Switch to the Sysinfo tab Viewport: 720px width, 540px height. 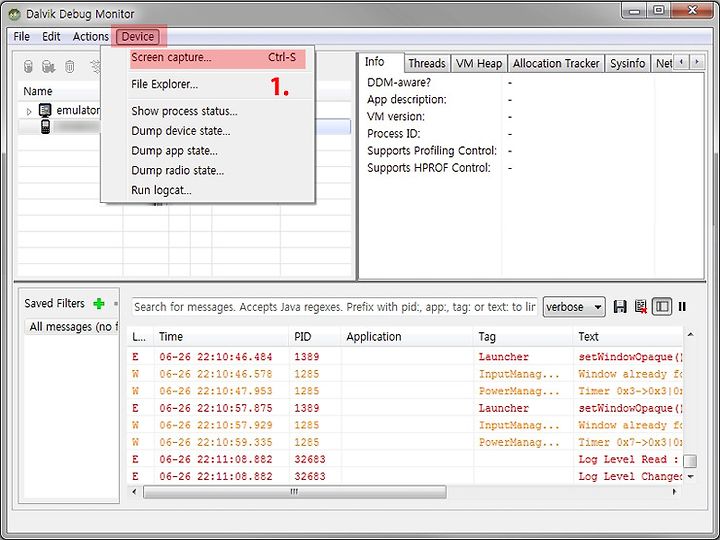(627, 63)
